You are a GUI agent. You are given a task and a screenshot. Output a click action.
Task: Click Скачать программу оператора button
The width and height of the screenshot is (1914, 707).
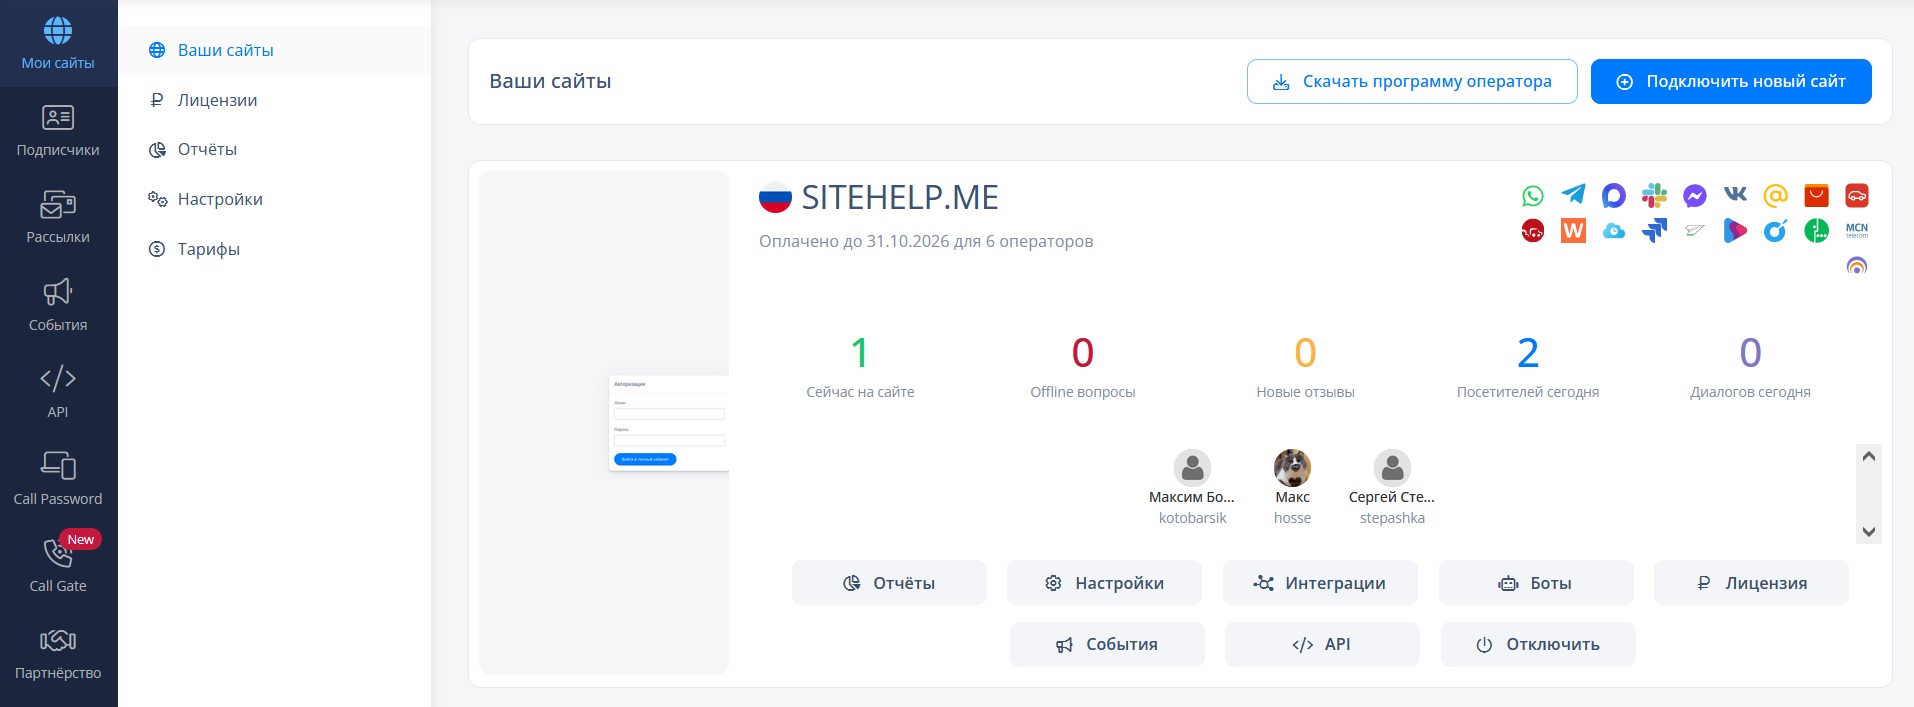click(x=1411, y=81)
